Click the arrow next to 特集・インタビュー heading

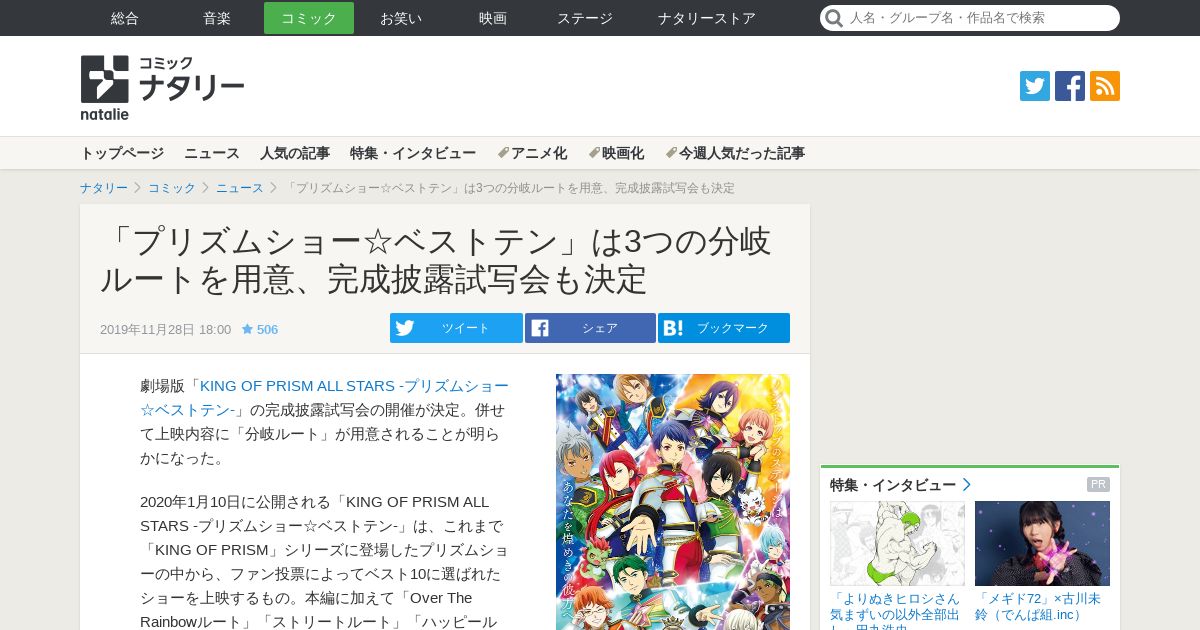(x=966, y=485)
